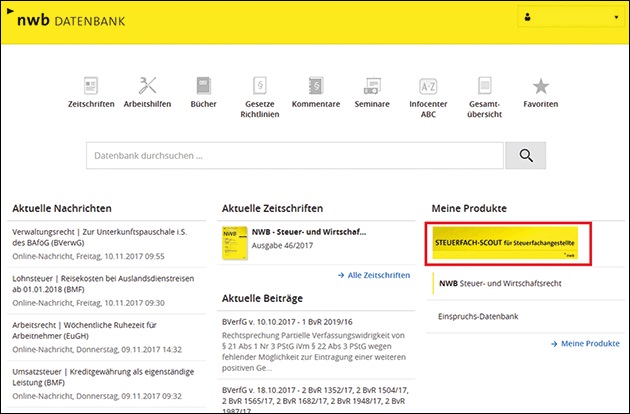Open the STEUERFACH-SCOUT product banner
Screen dimensions: 630x414
(x=509, y=244)
